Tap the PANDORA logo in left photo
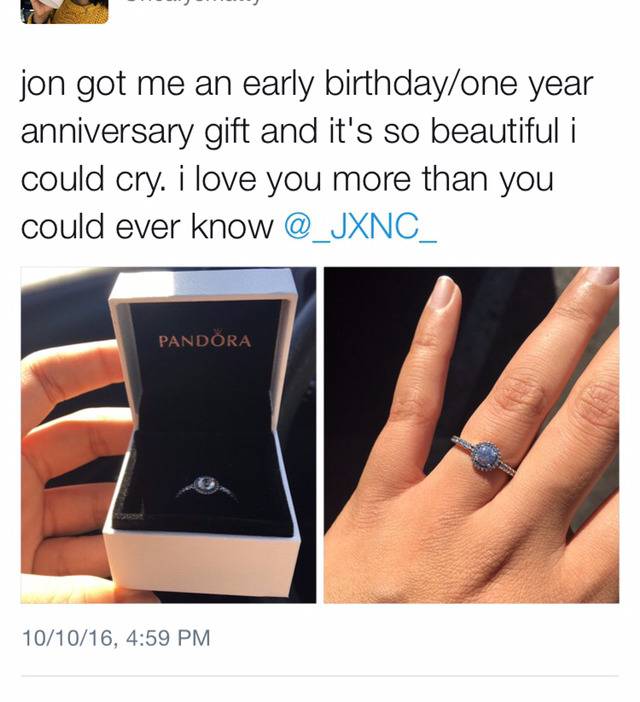The width and height of the screenshot is (640, 702). coord(205,341)
